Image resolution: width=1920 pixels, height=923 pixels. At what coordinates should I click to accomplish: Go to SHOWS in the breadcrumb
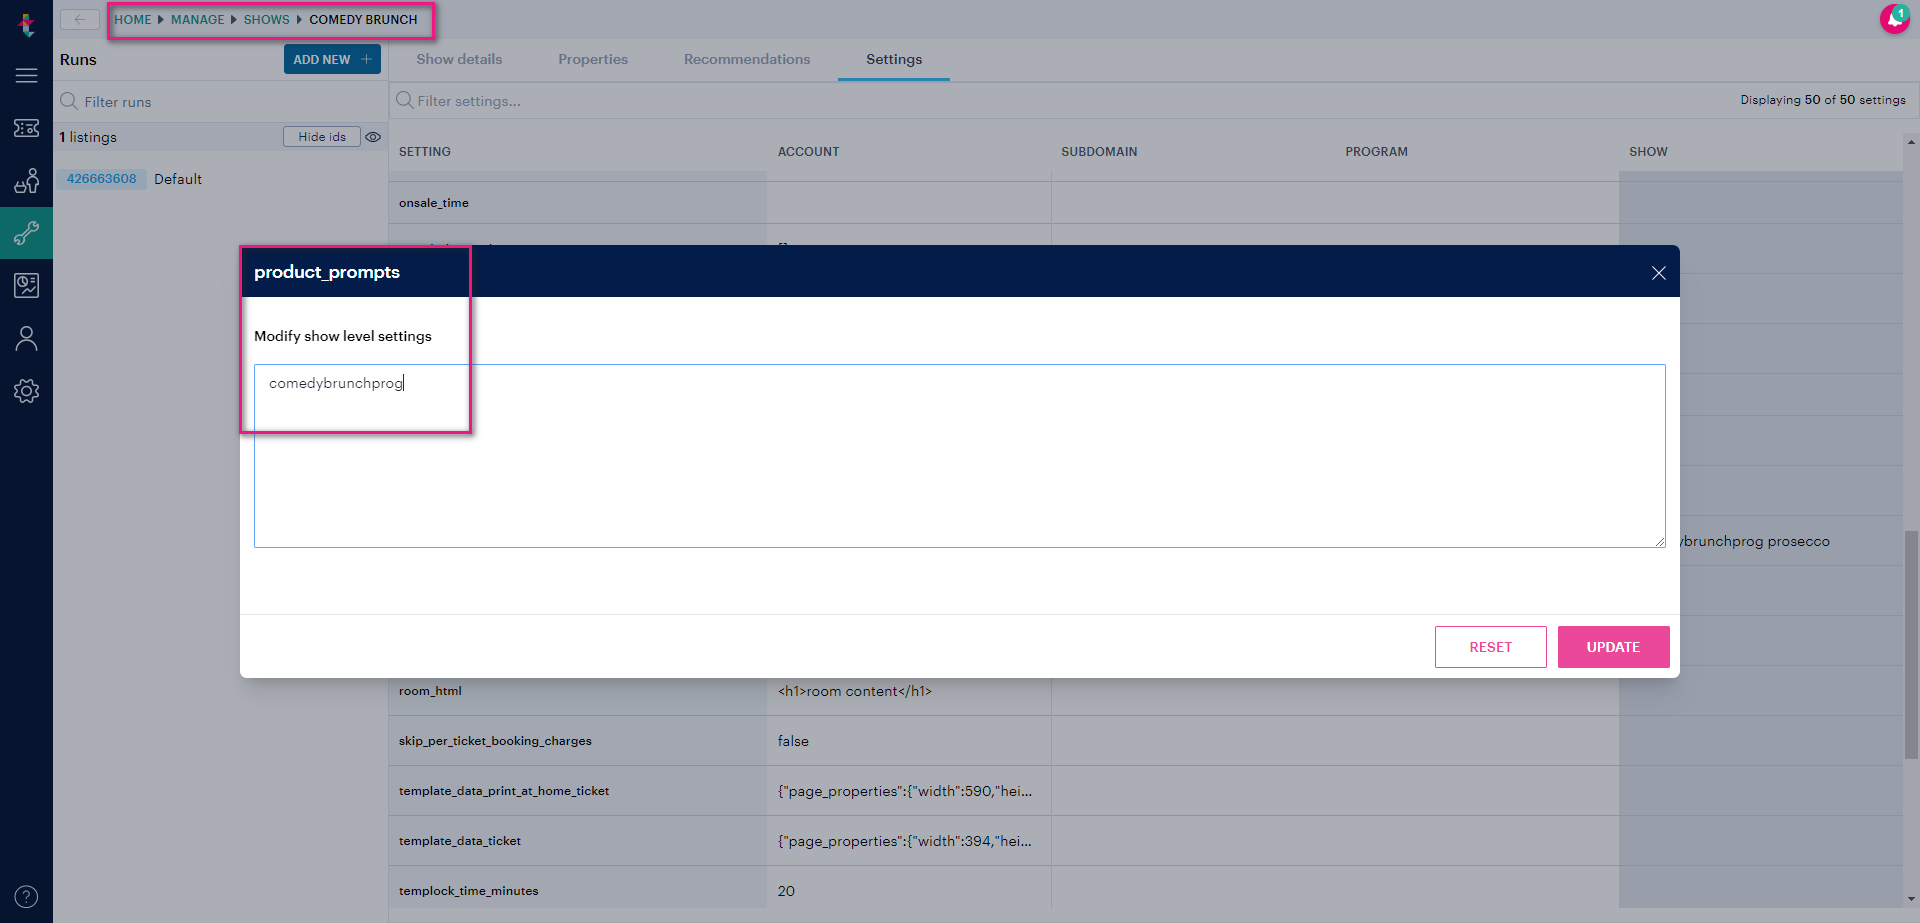pyautogui.click(x=267, y=19)
